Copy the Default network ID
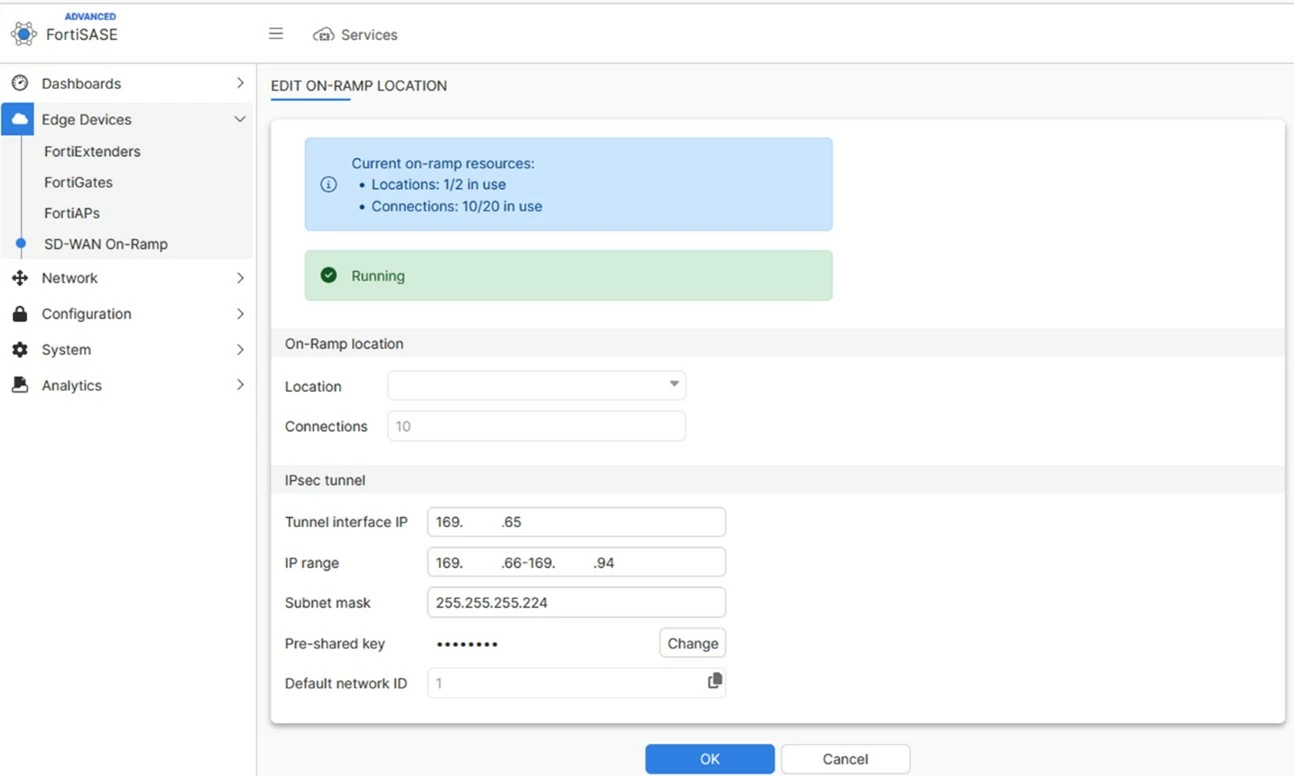This screenshot has height=776, width=1294. pyautogui.click(x=714, y=681)
